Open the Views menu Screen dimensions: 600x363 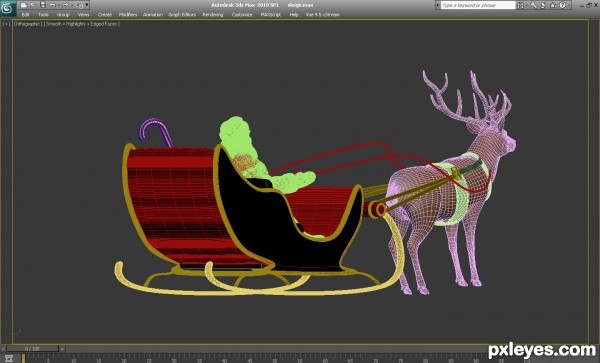[83, 15]
